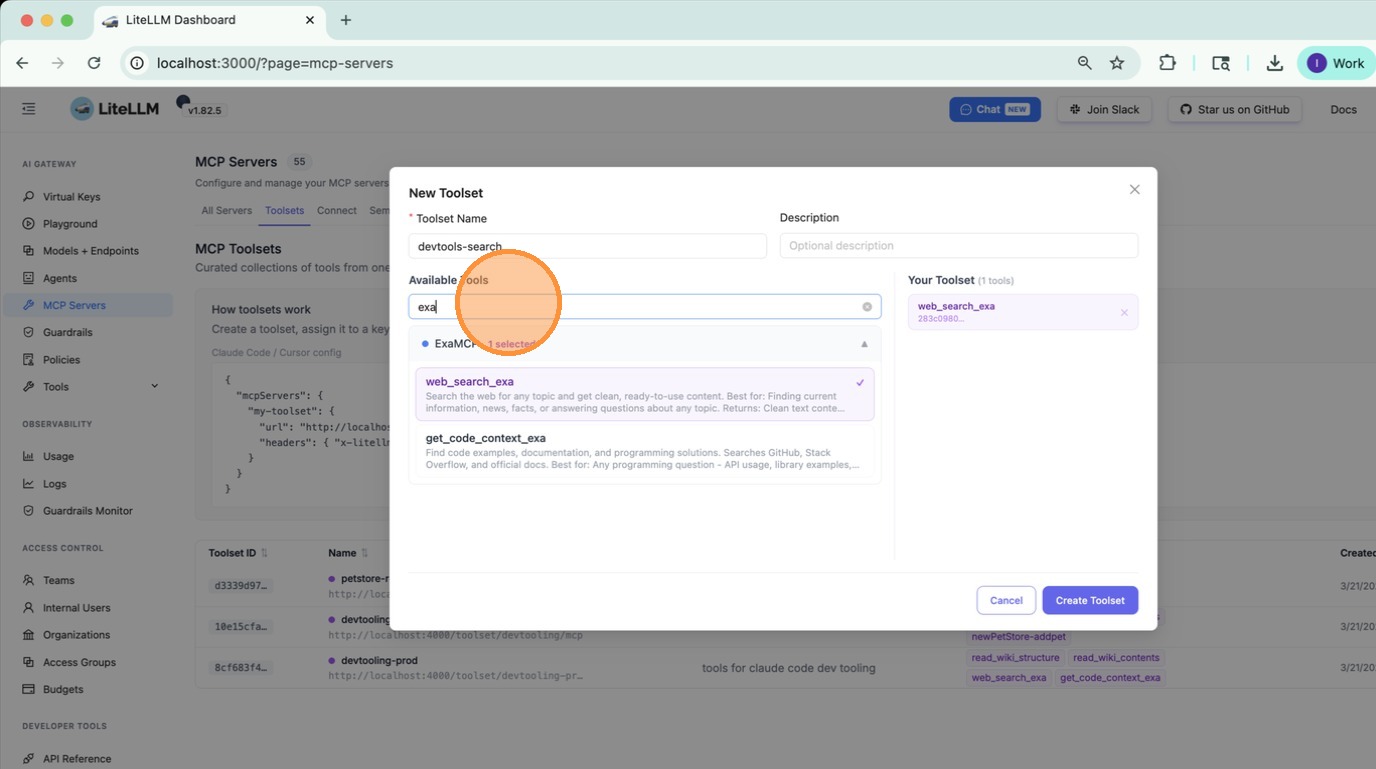1376x769 pixels.
Task: Click the newPetStore-addpet tag
Action: point(1019,636)
